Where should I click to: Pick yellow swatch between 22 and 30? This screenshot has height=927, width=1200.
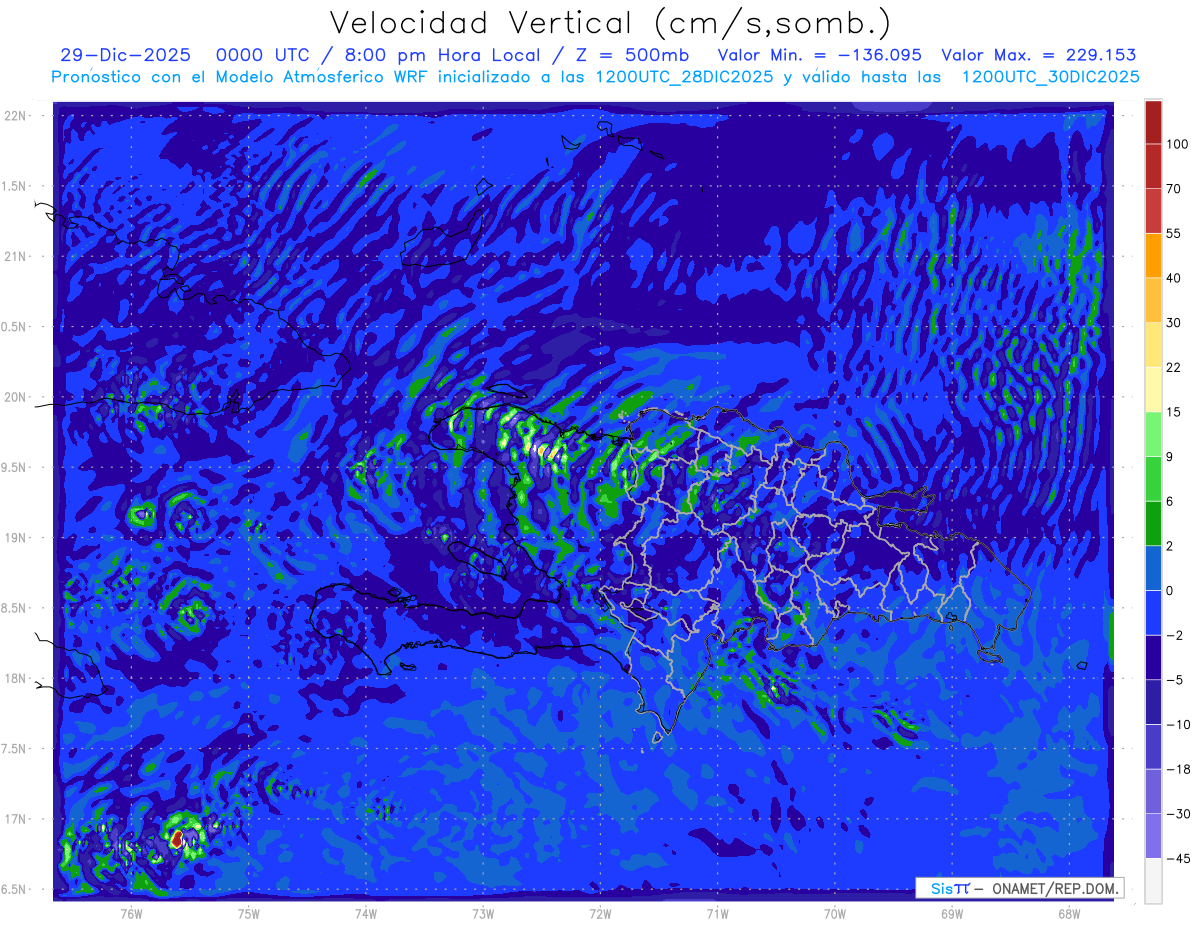1153,344
